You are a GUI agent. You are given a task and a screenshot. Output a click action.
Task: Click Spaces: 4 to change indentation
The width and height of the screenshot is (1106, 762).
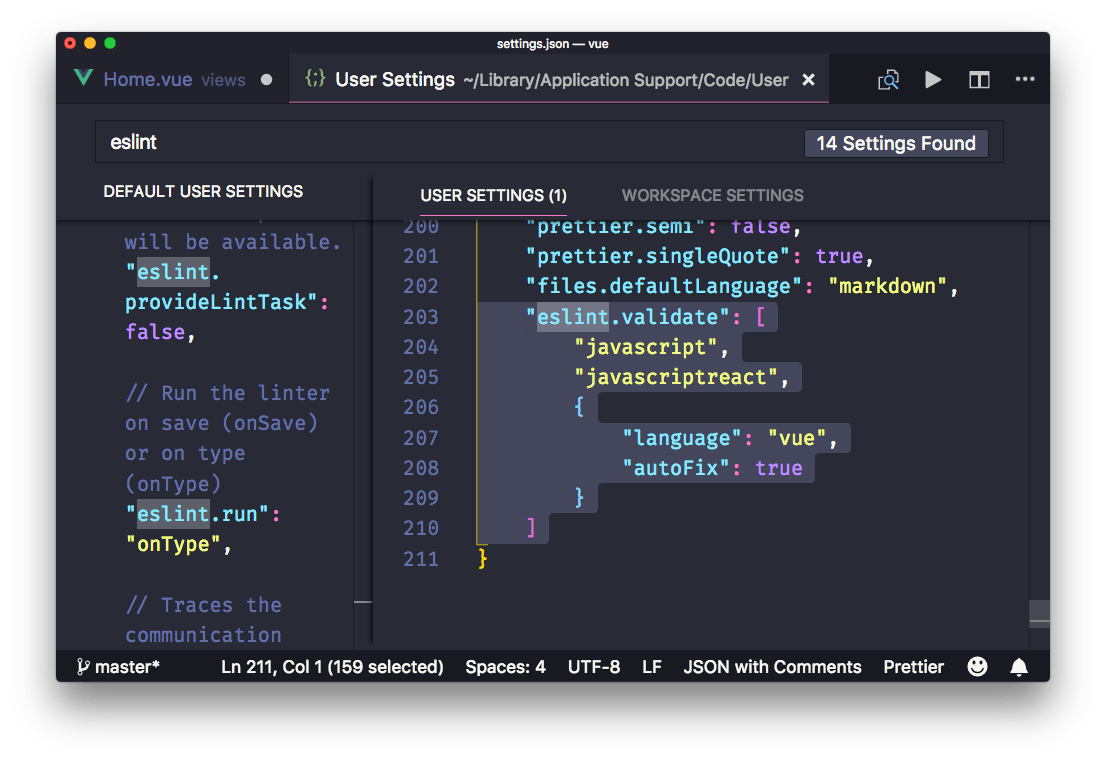(505, 666)
